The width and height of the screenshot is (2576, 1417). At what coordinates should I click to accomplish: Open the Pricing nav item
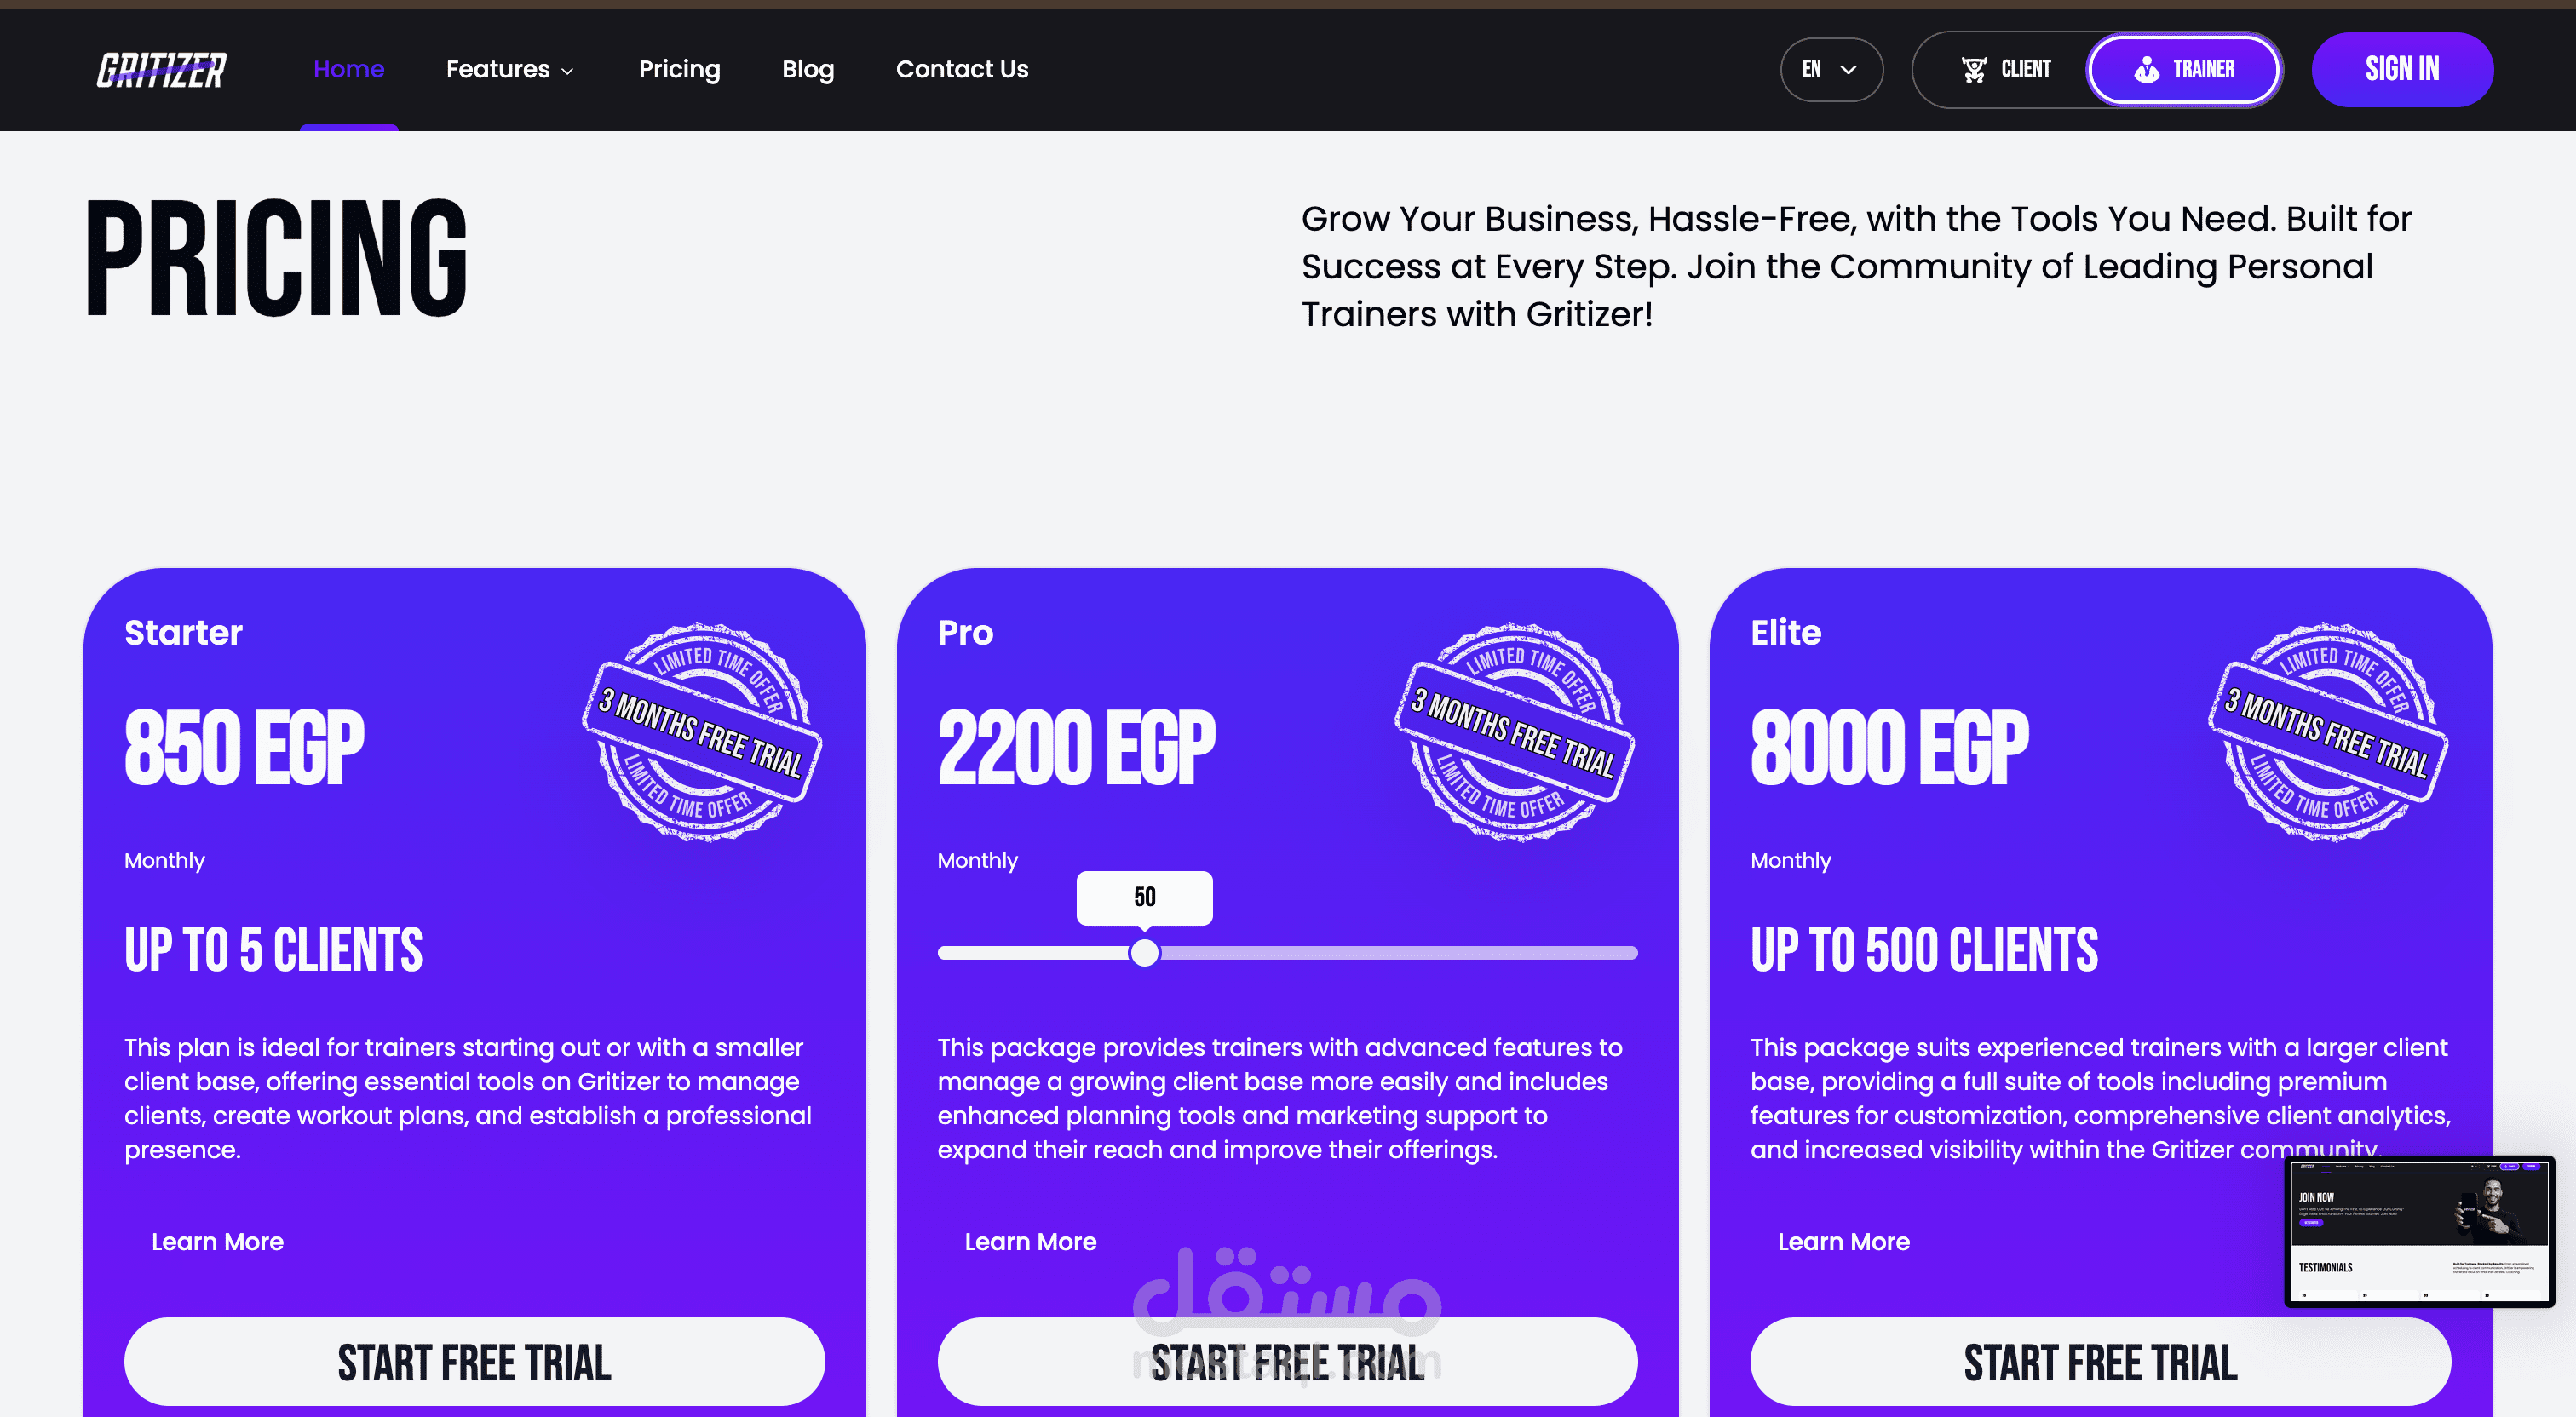point(679,69)
